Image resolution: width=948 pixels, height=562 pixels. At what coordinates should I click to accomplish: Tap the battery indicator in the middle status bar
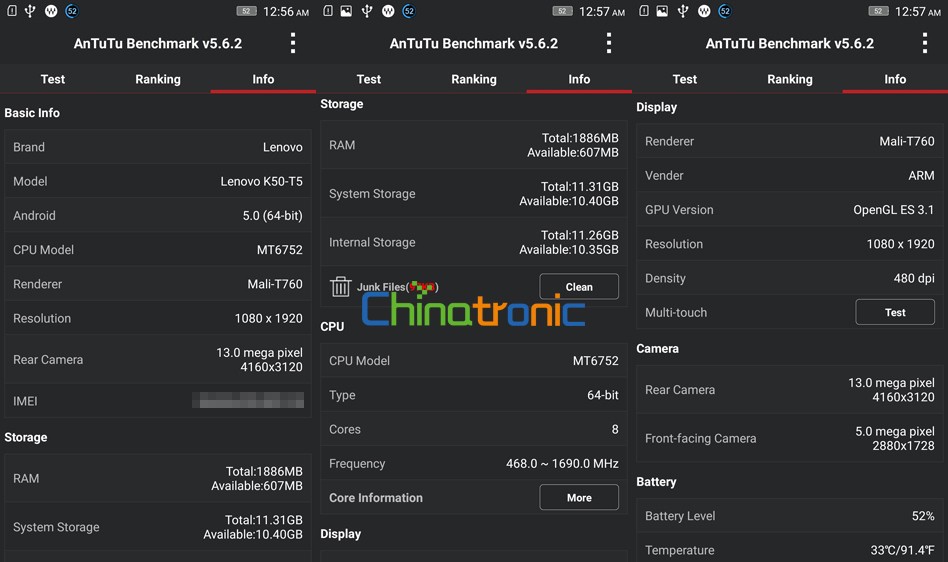click(562, 11)
